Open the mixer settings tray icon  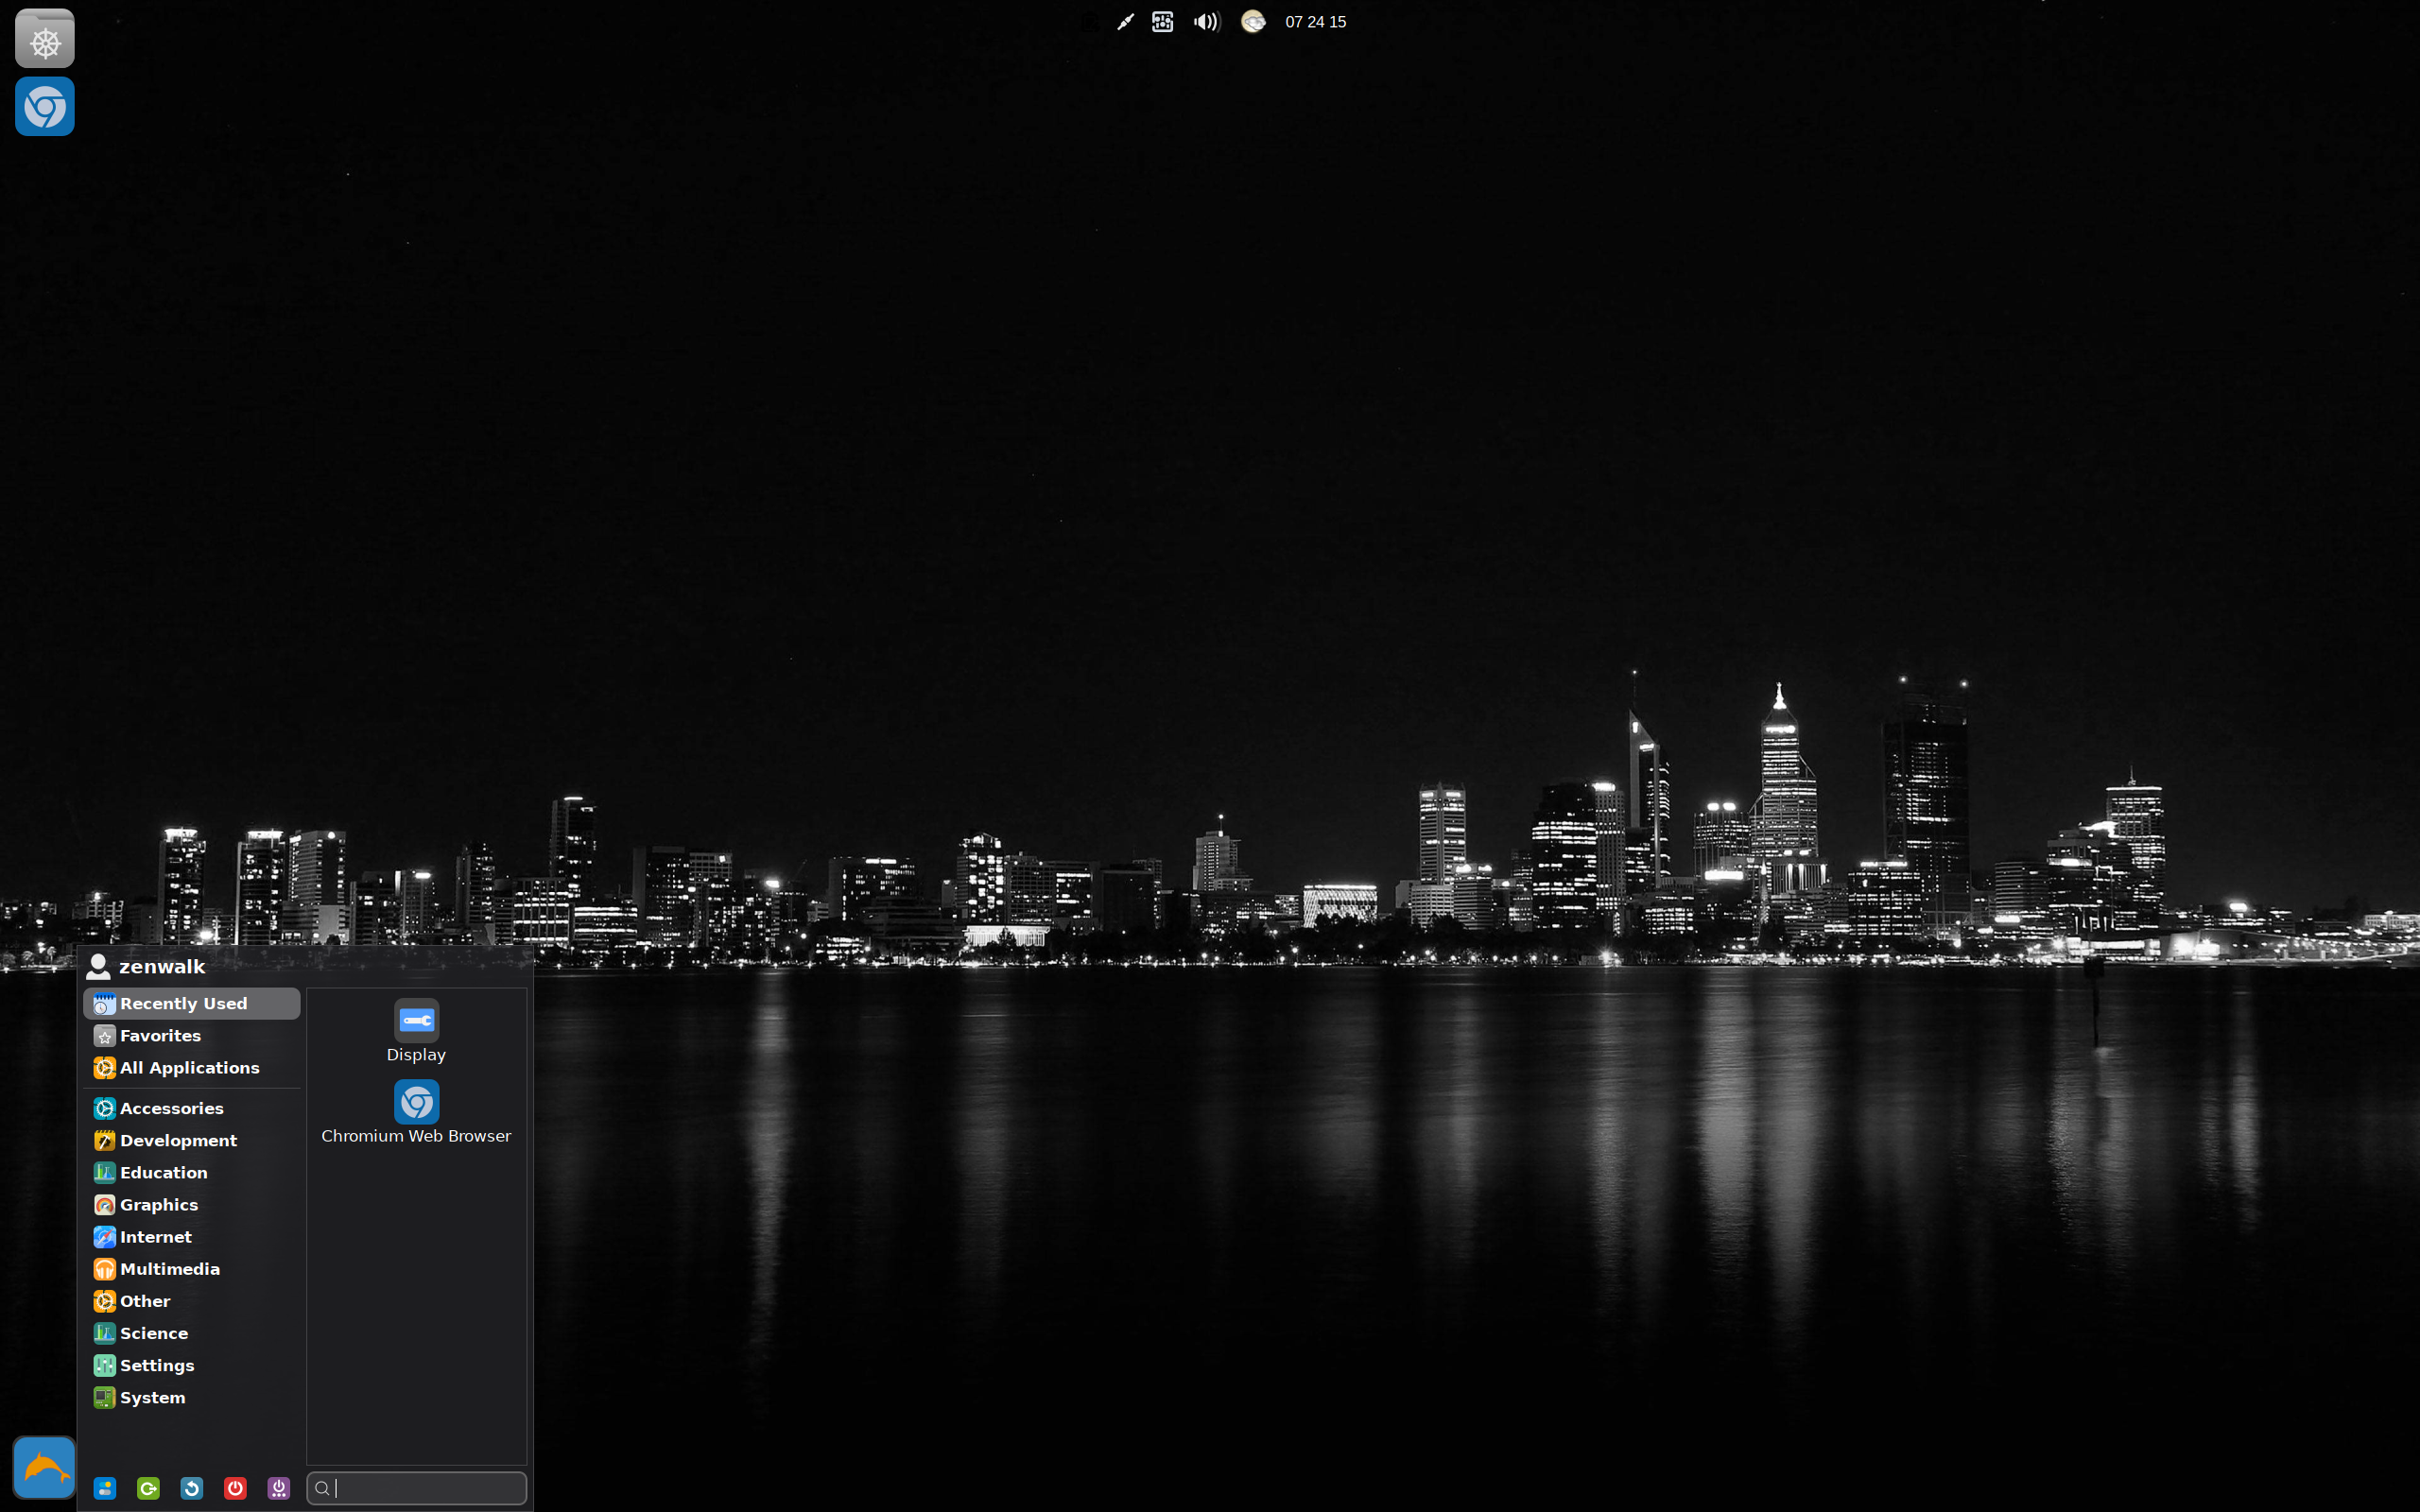click(x=1162, y=22)
